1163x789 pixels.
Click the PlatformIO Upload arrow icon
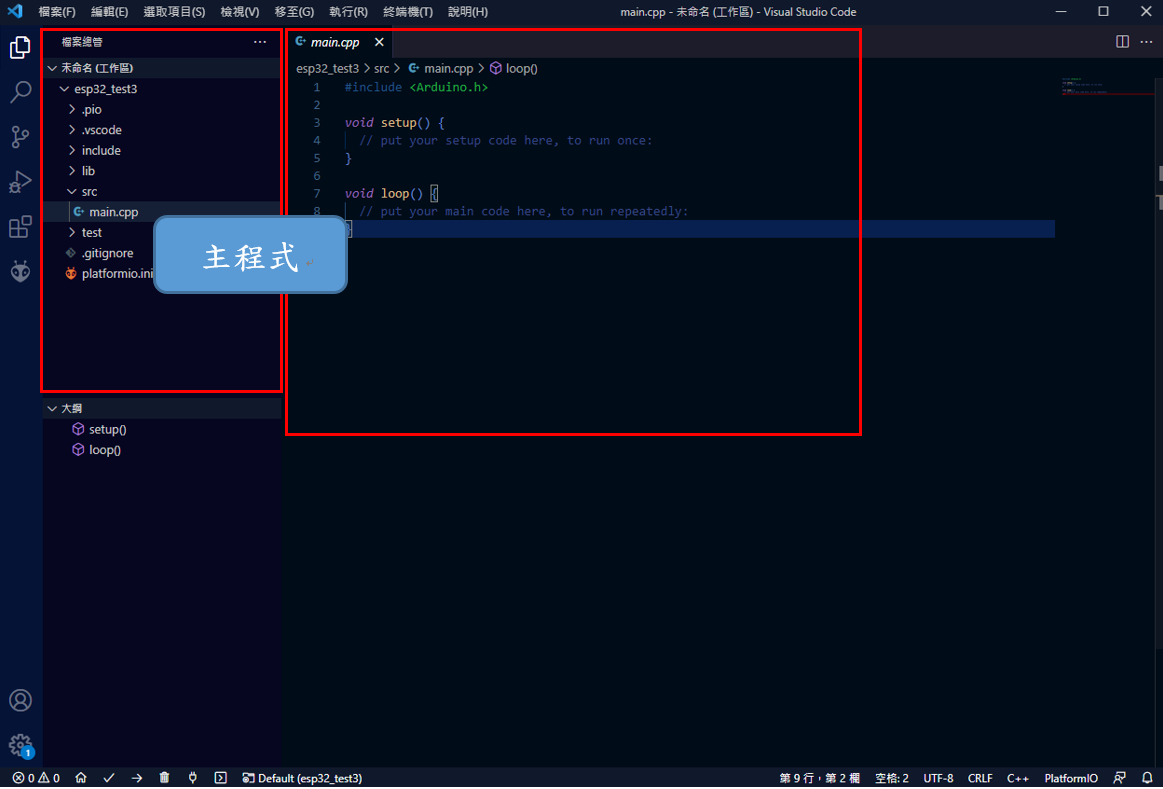[x=136, y=778]
